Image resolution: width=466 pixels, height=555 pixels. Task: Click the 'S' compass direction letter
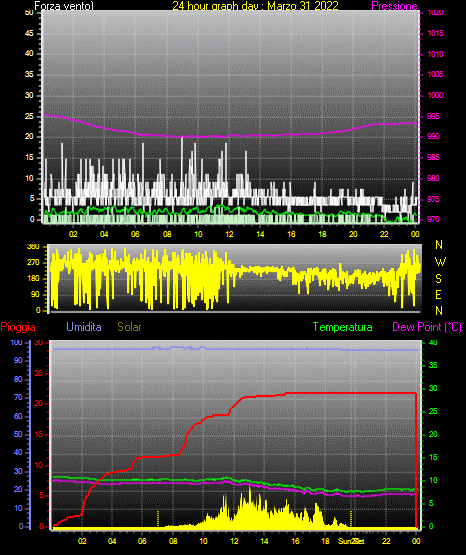(x=438, y=279)
